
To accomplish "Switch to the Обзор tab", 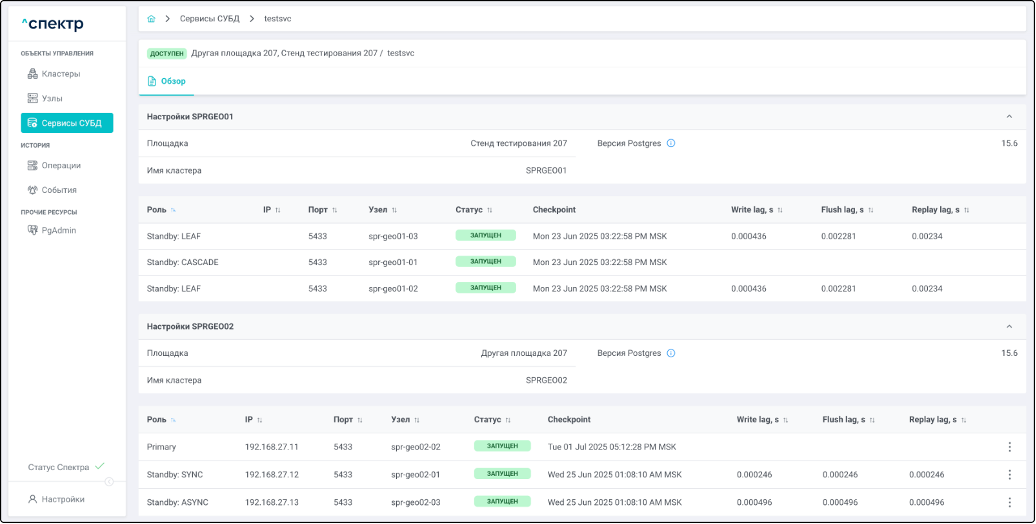I will [166, 81].
